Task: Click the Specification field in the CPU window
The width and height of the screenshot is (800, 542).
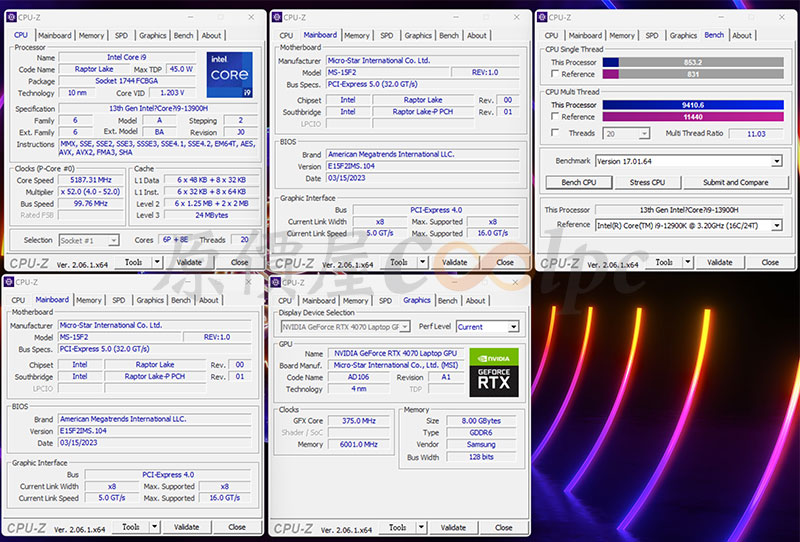Action: (158, 108)
